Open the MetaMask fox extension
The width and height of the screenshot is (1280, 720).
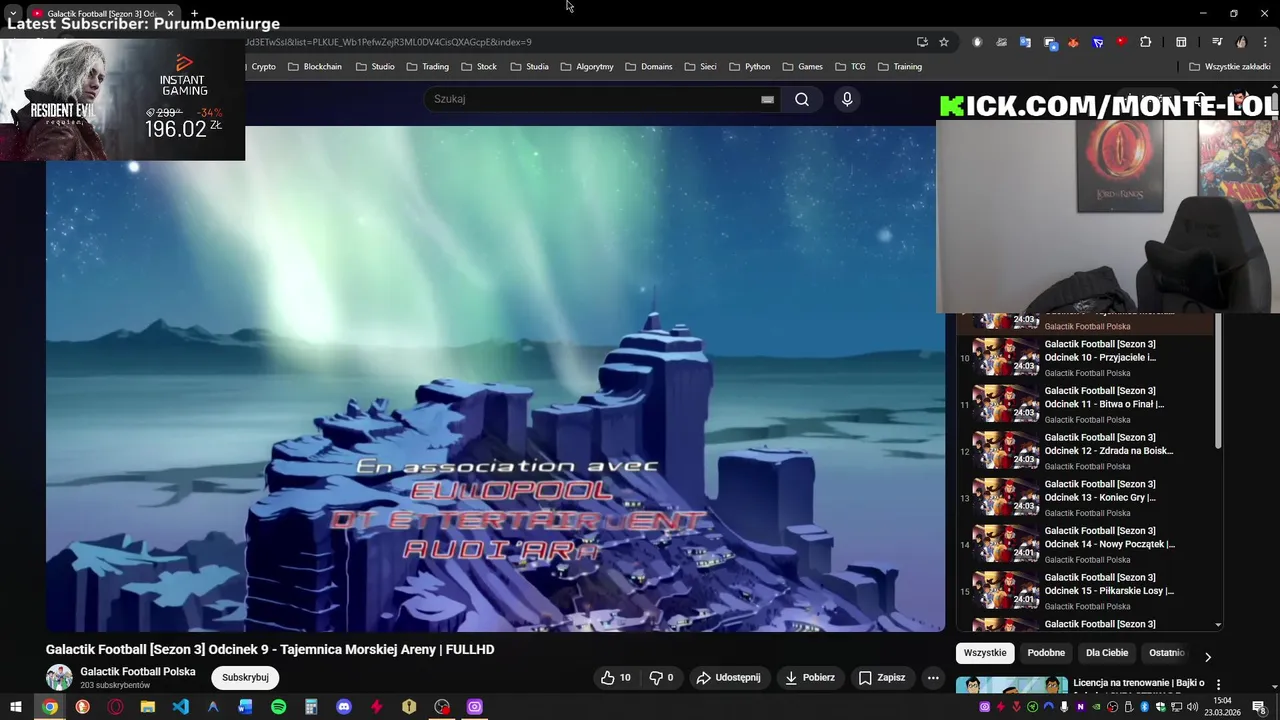[x=1074, y=42]
